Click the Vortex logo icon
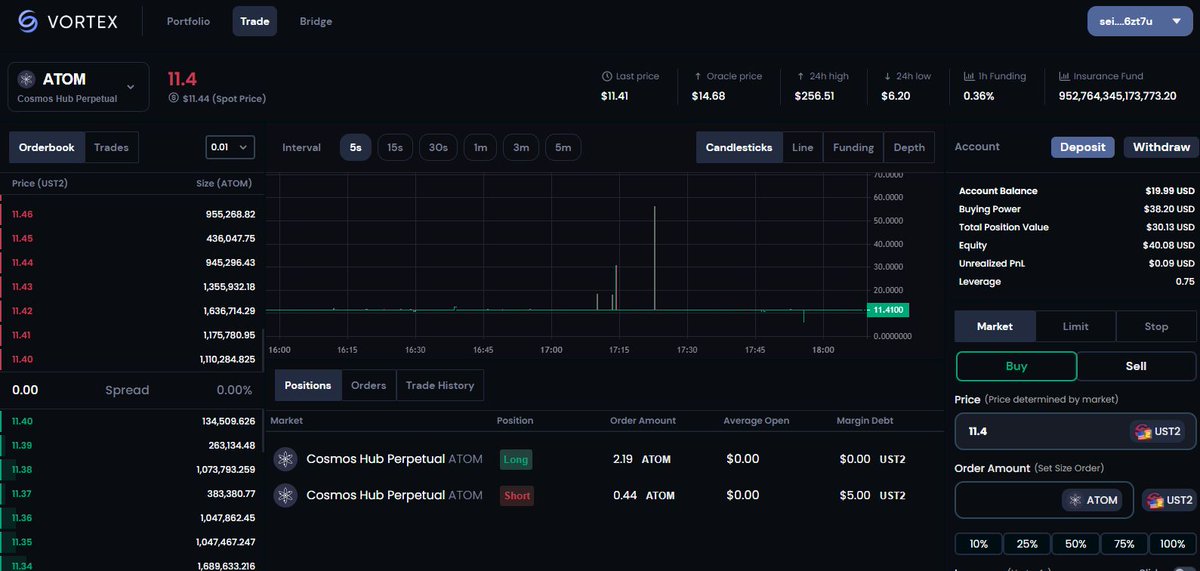This screenshot has width=1200, height=571. tap(28, 21)
